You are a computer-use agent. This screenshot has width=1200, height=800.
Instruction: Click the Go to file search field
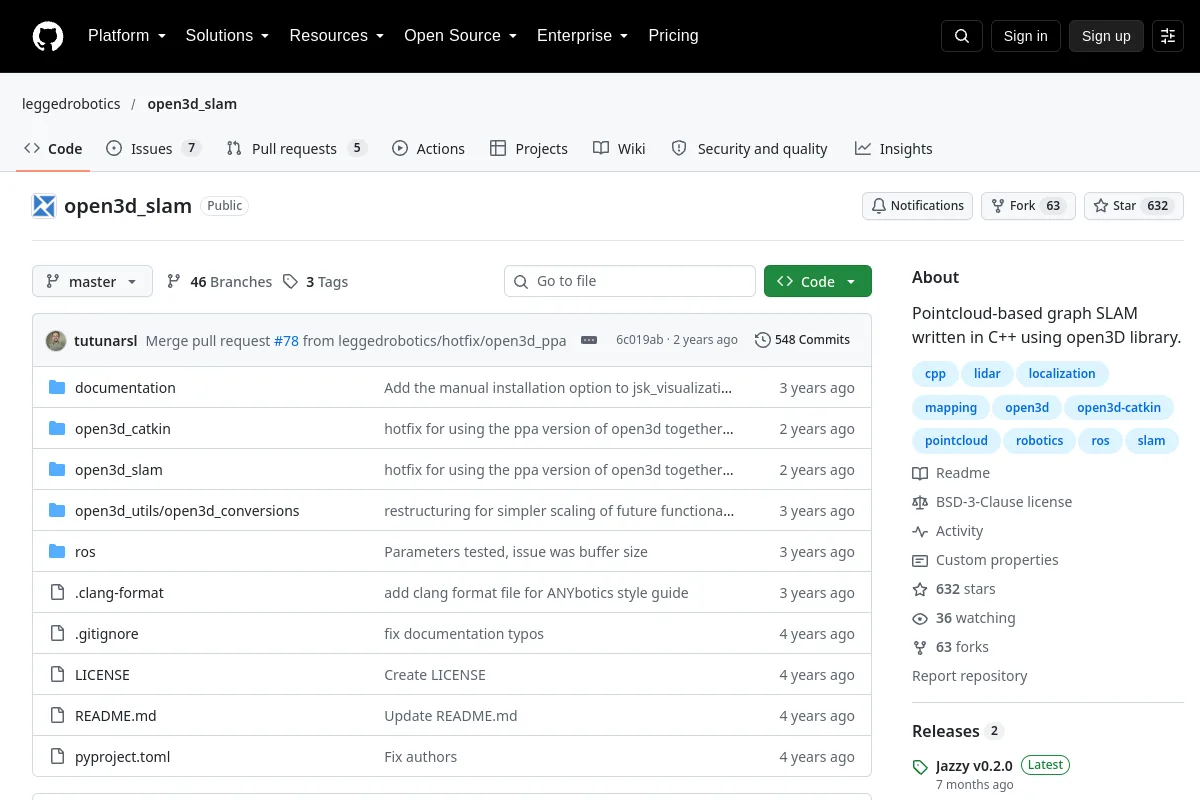tap(630, 282)
